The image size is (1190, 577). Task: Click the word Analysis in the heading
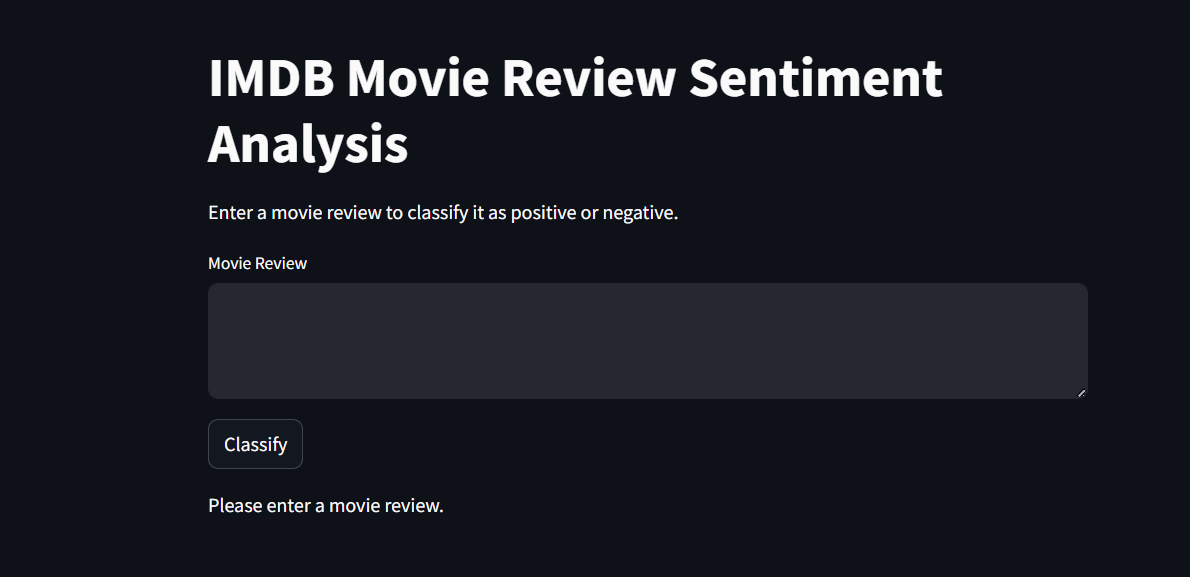click(308, 143)
